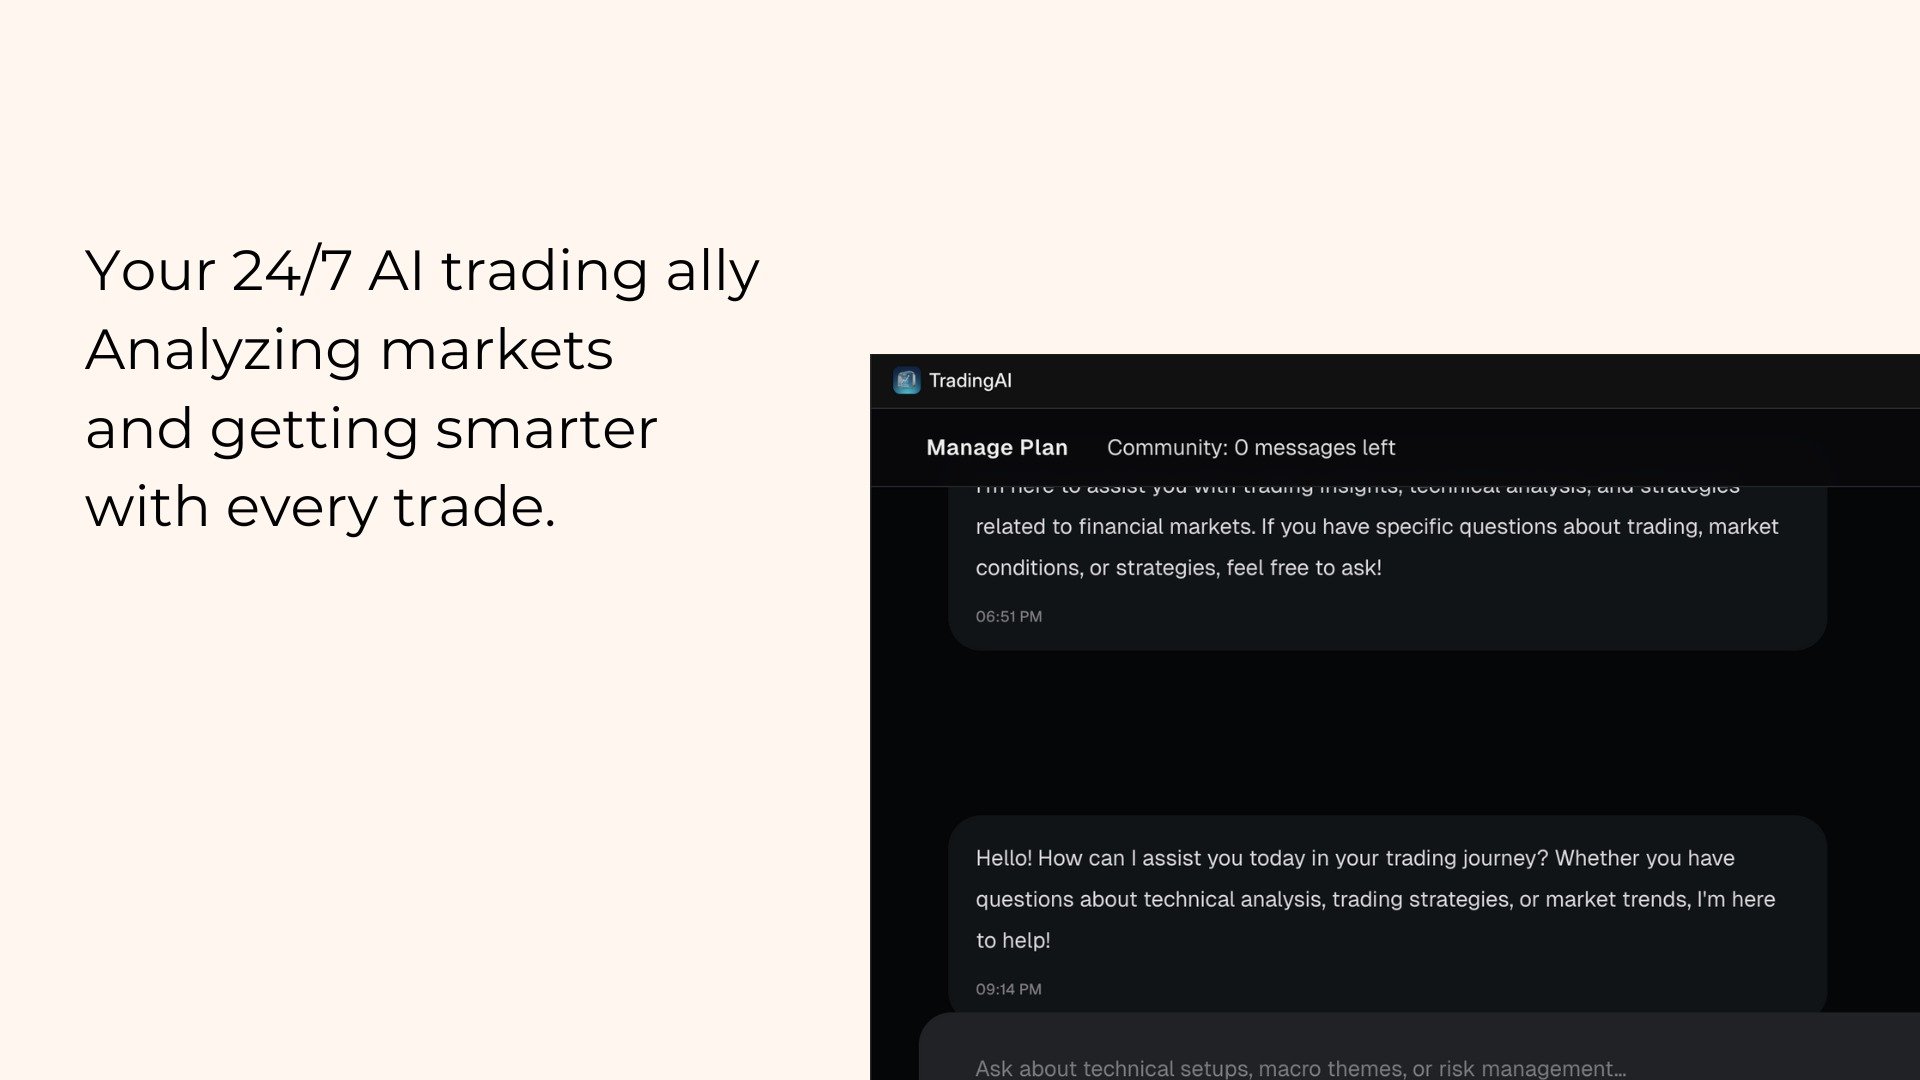Click the related to financial markets message line
The width and height of the screenshot is (1920, 1080).
coord(1376,527)
